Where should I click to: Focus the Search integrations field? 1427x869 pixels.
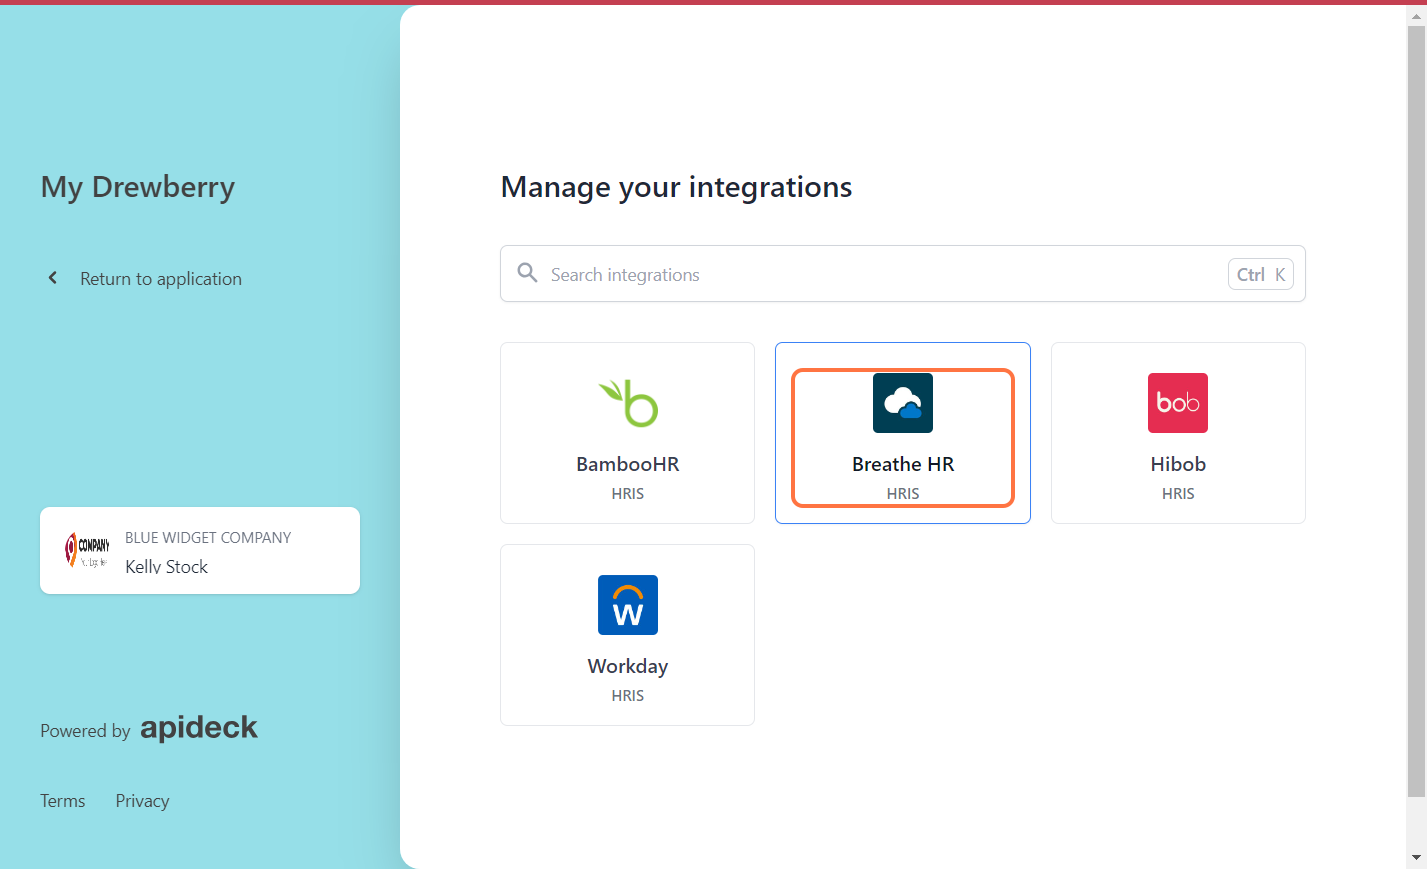click(903, 274)
